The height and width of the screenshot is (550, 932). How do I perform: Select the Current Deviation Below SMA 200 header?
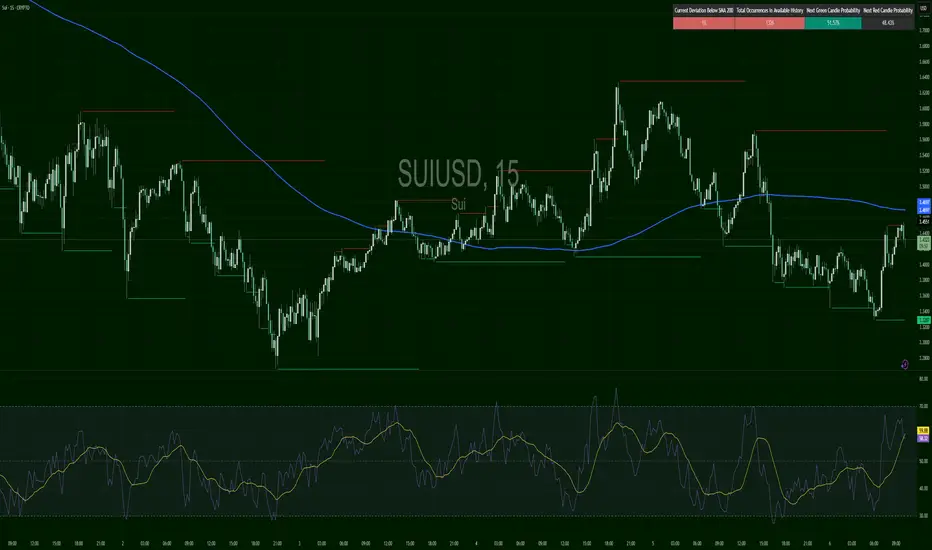coord(704,10)
